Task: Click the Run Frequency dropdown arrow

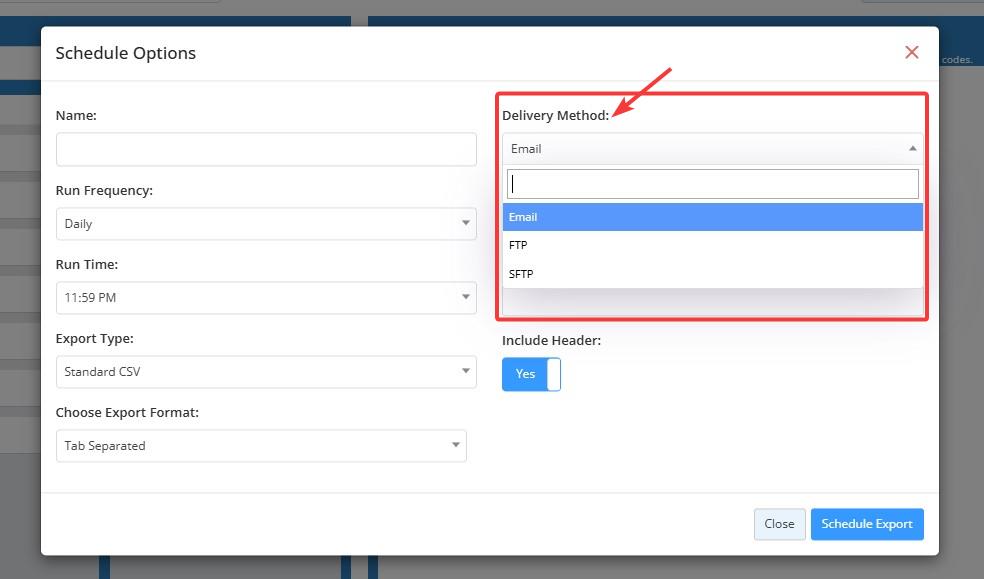Action: pyautogui.click(x=466, y=223)
